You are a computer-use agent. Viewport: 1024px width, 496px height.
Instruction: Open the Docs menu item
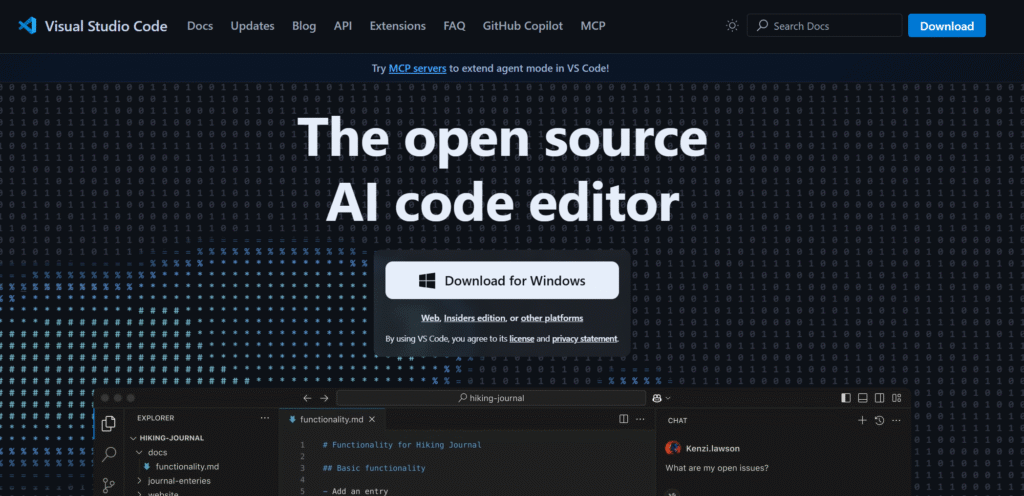click(200, 26)
